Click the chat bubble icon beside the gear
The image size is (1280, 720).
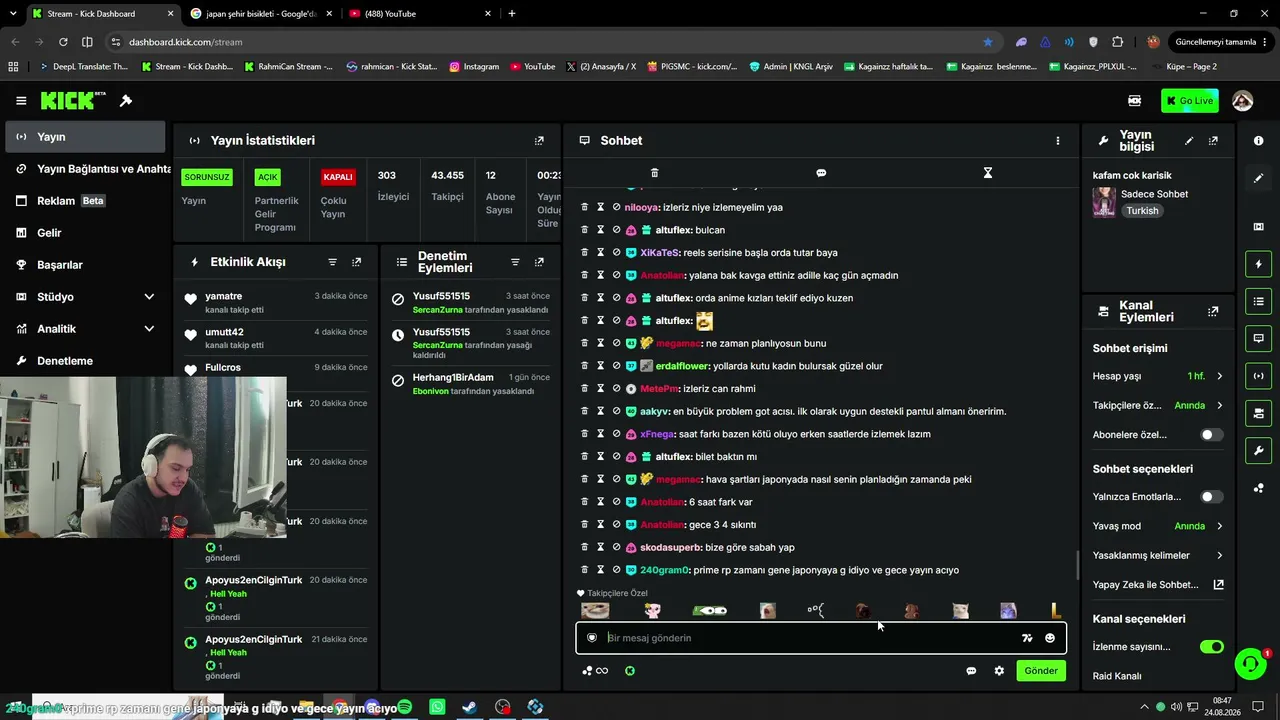[x=971, y=671]
